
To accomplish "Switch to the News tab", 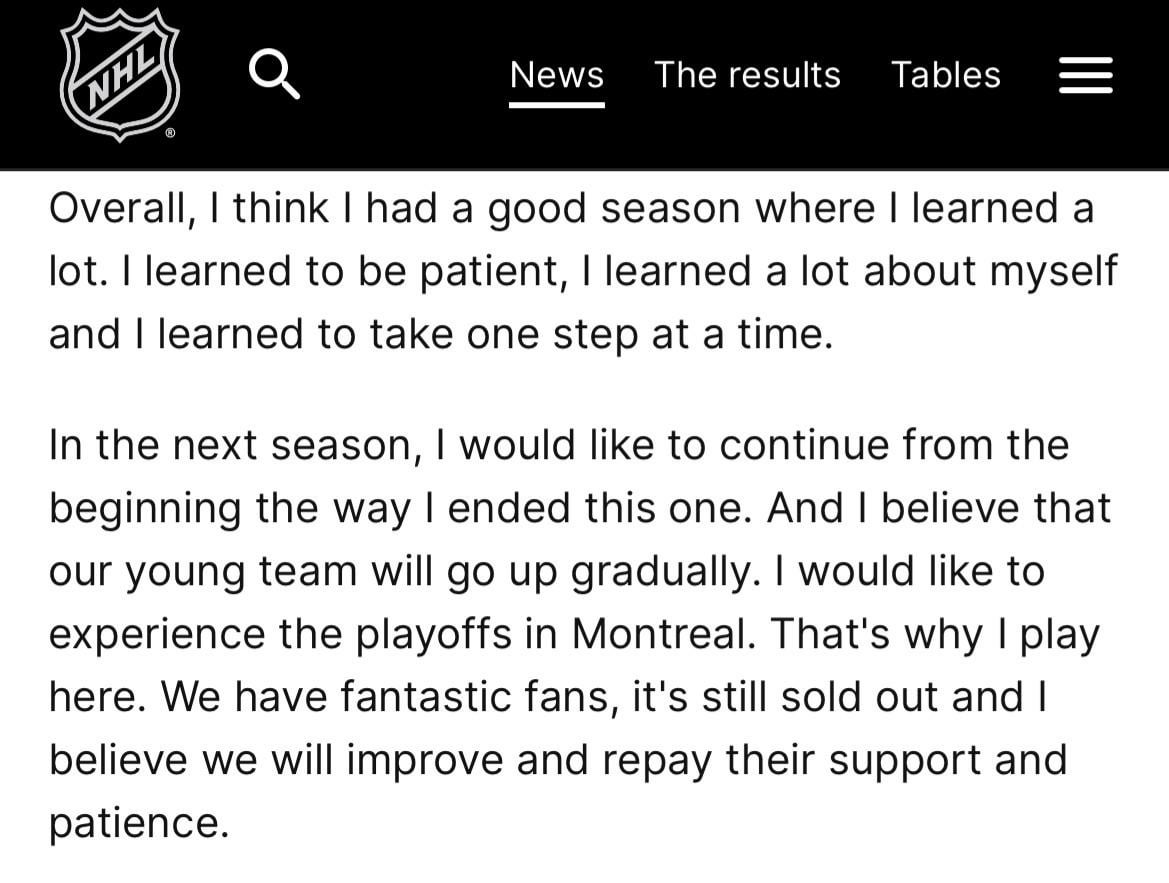I will tap(556, 75).
